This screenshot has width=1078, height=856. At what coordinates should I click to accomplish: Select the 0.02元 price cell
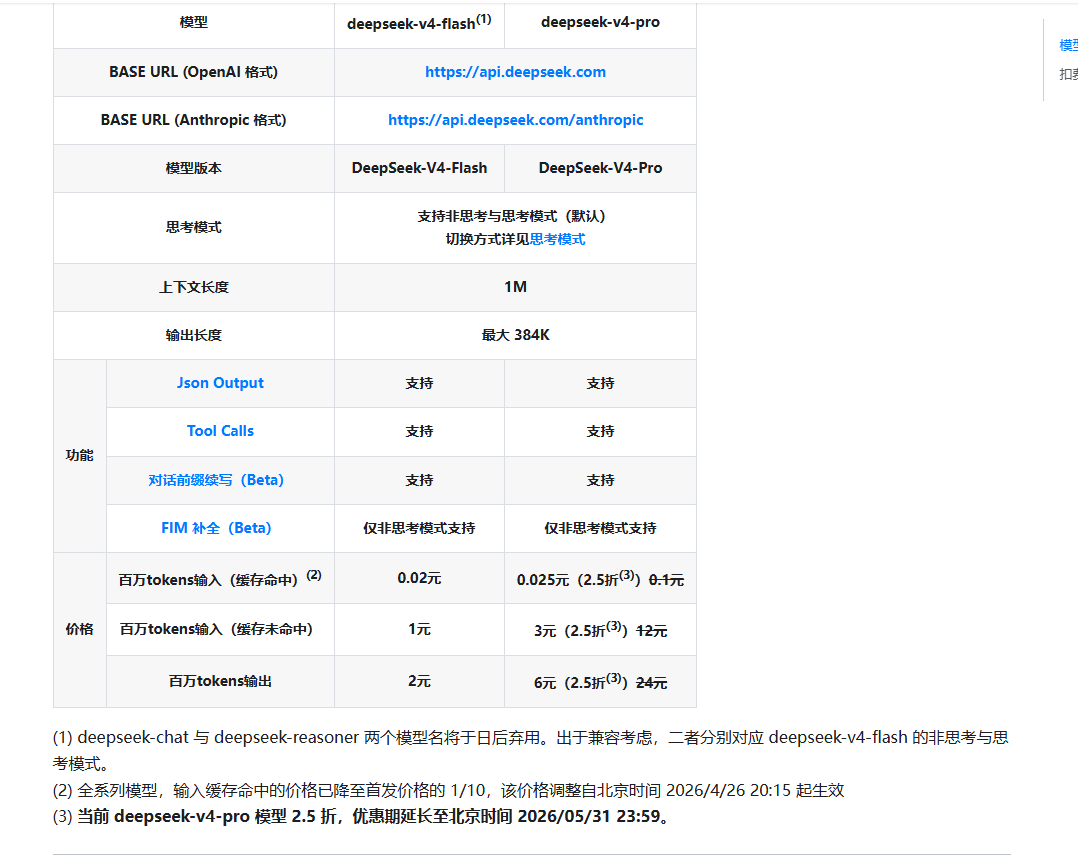coord(419,578)
